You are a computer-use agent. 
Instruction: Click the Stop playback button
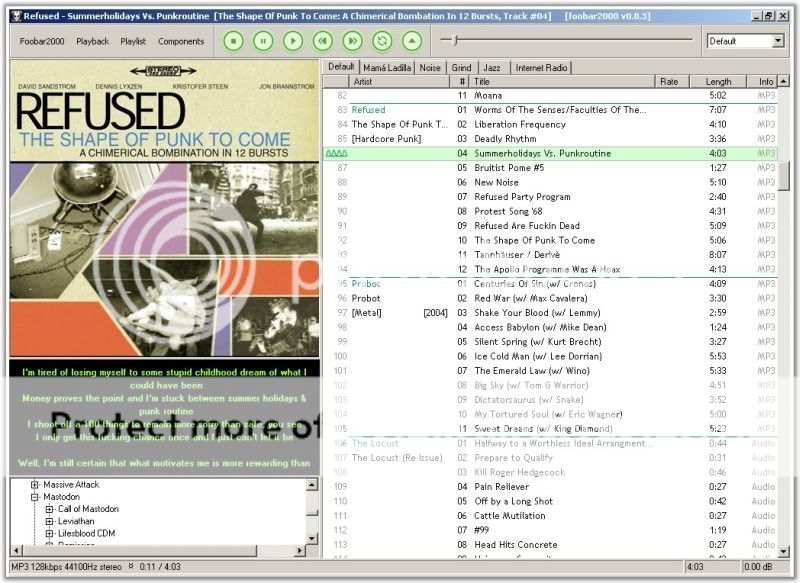point(232,41)
